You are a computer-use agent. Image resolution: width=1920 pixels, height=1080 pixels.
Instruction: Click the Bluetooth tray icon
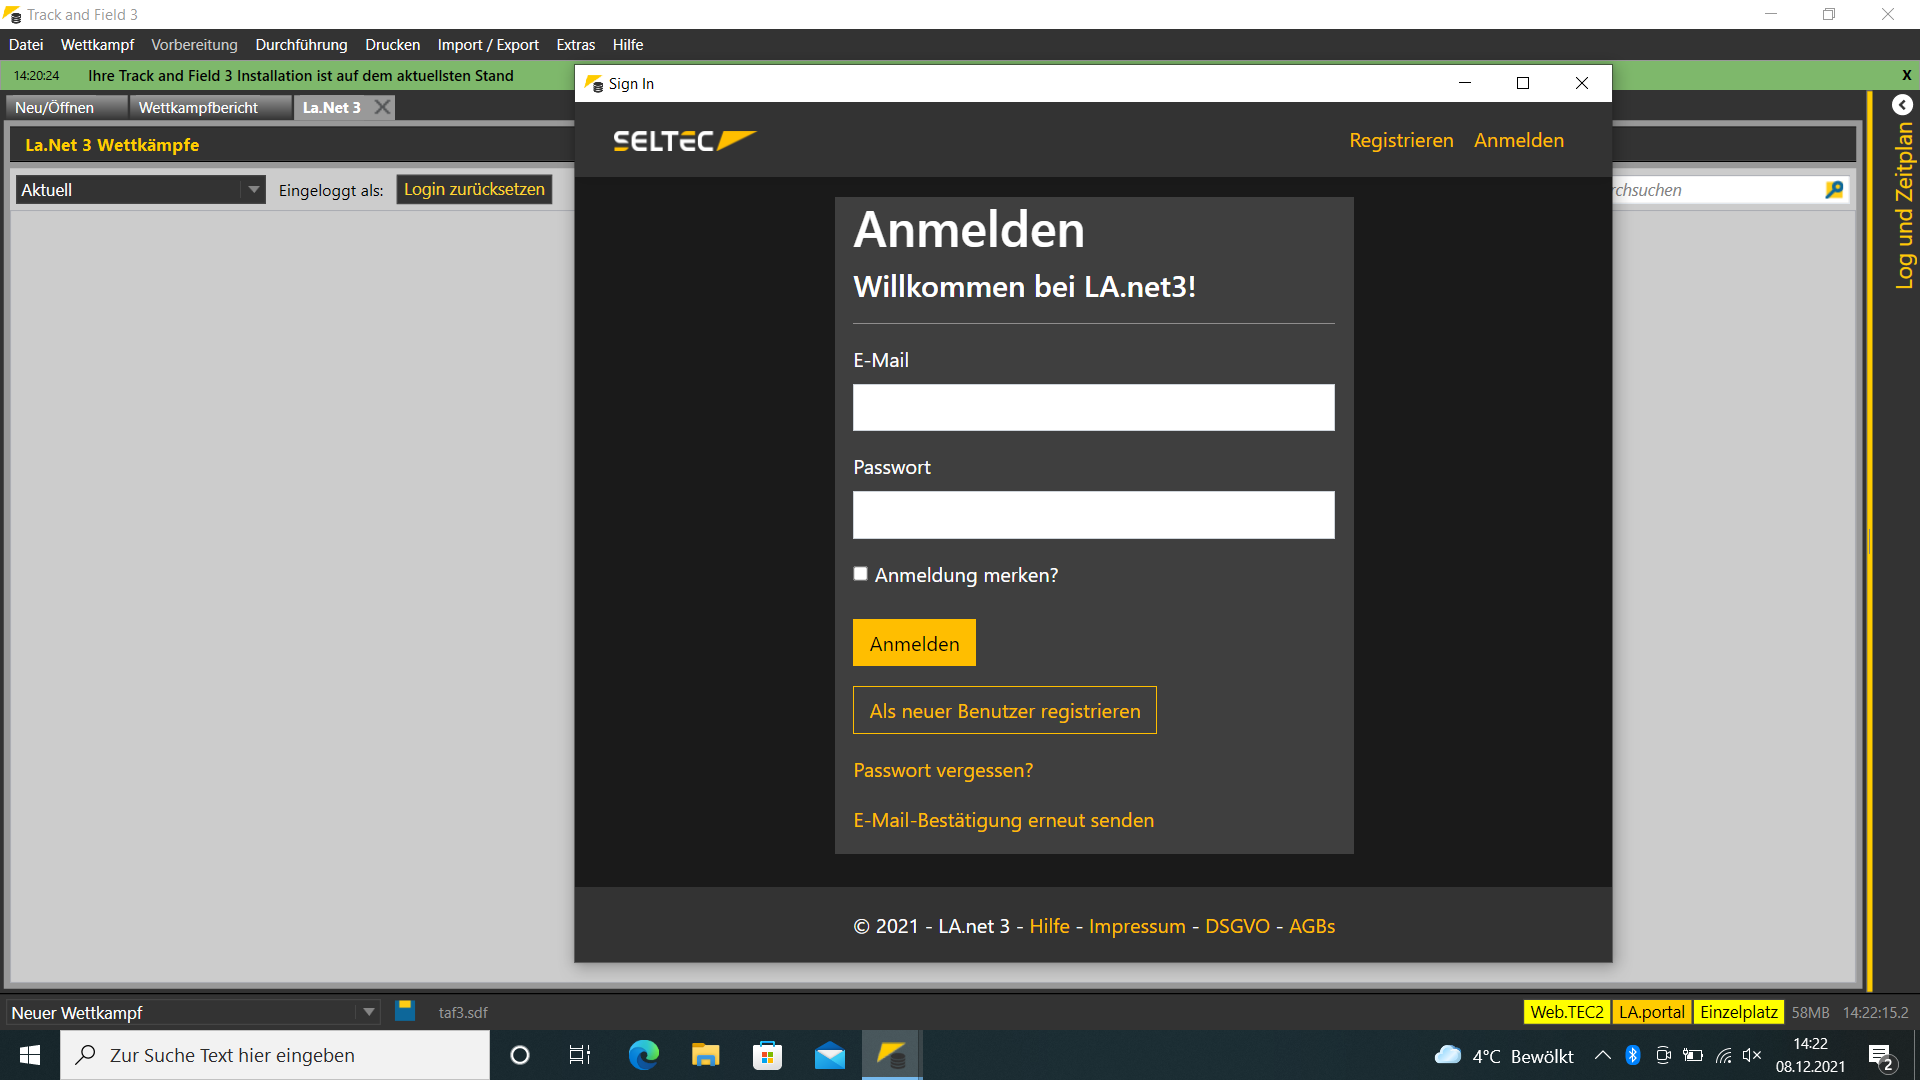click(x=1633, y=1055)
